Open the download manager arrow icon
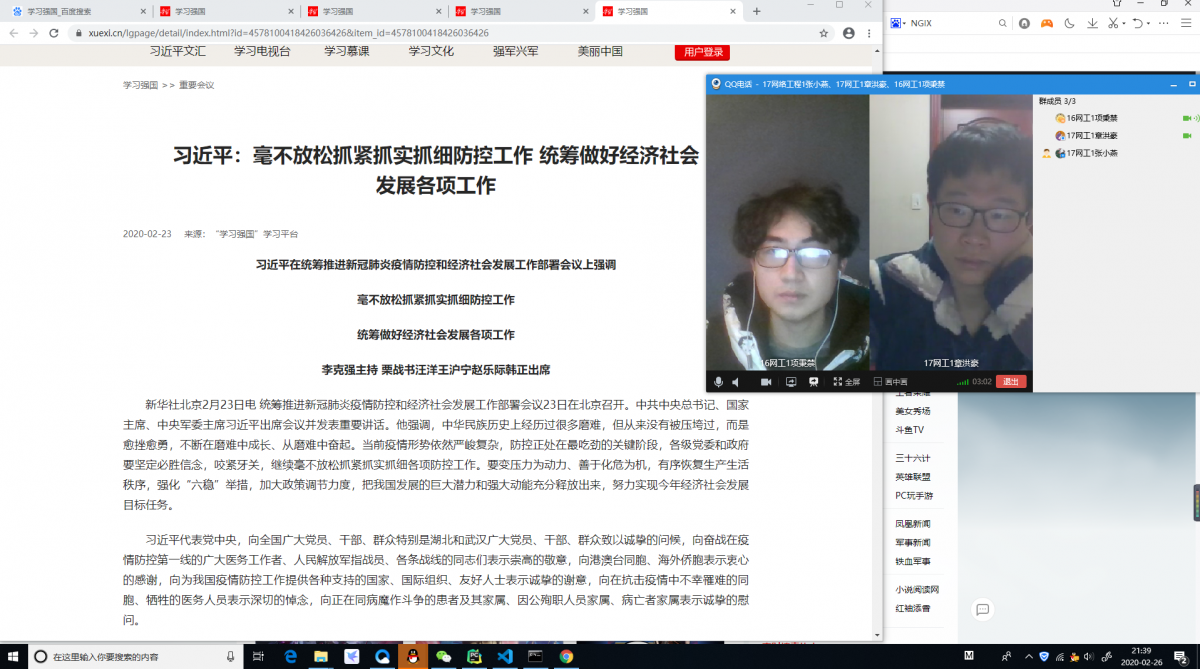 1092,24
